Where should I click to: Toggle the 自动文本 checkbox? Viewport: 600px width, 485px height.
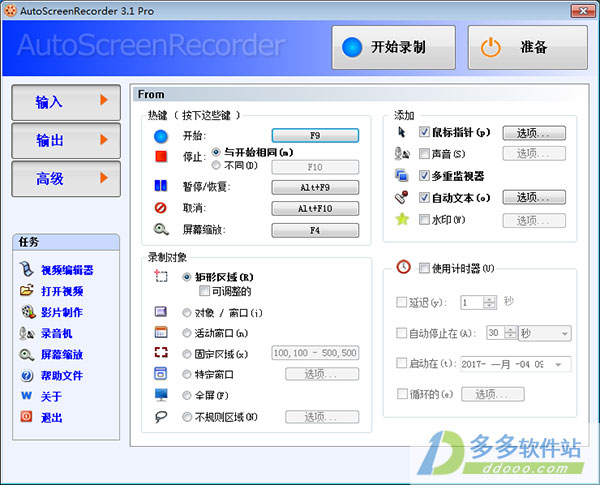click(x=424, y=198)
